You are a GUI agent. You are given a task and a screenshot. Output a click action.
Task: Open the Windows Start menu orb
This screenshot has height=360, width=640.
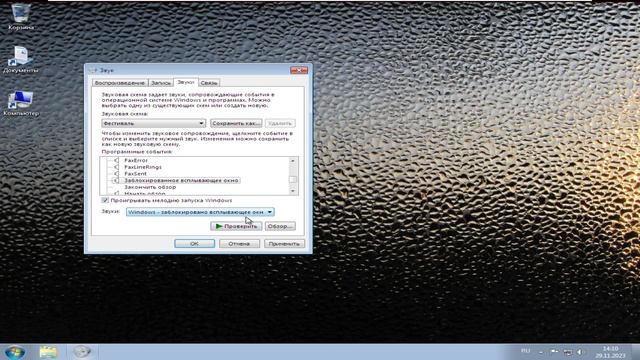(14, 352)
